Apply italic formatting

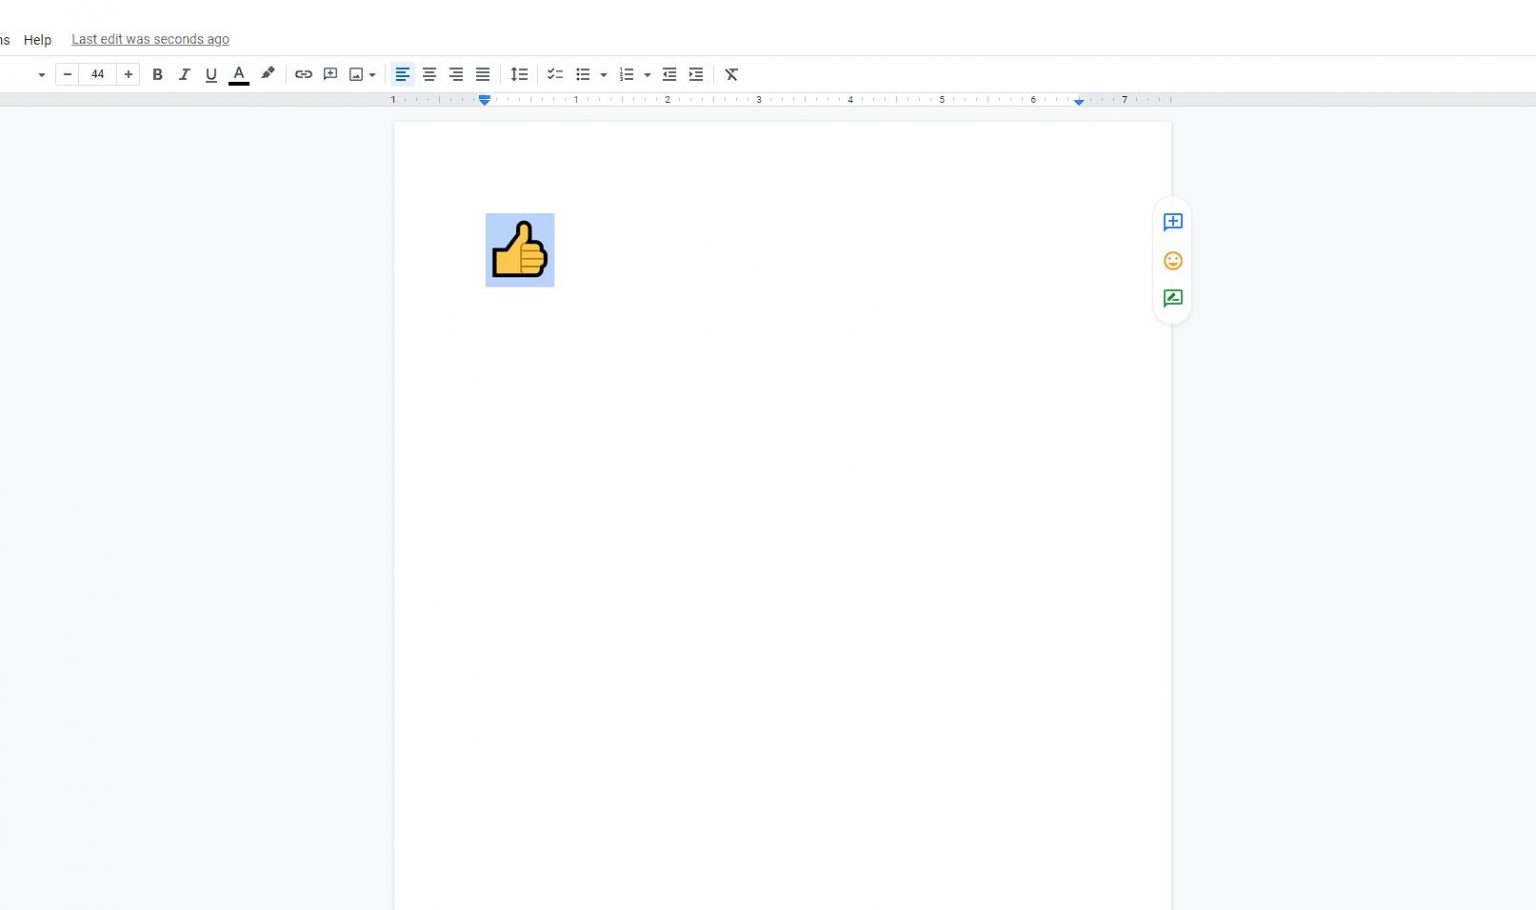(184, 74)
